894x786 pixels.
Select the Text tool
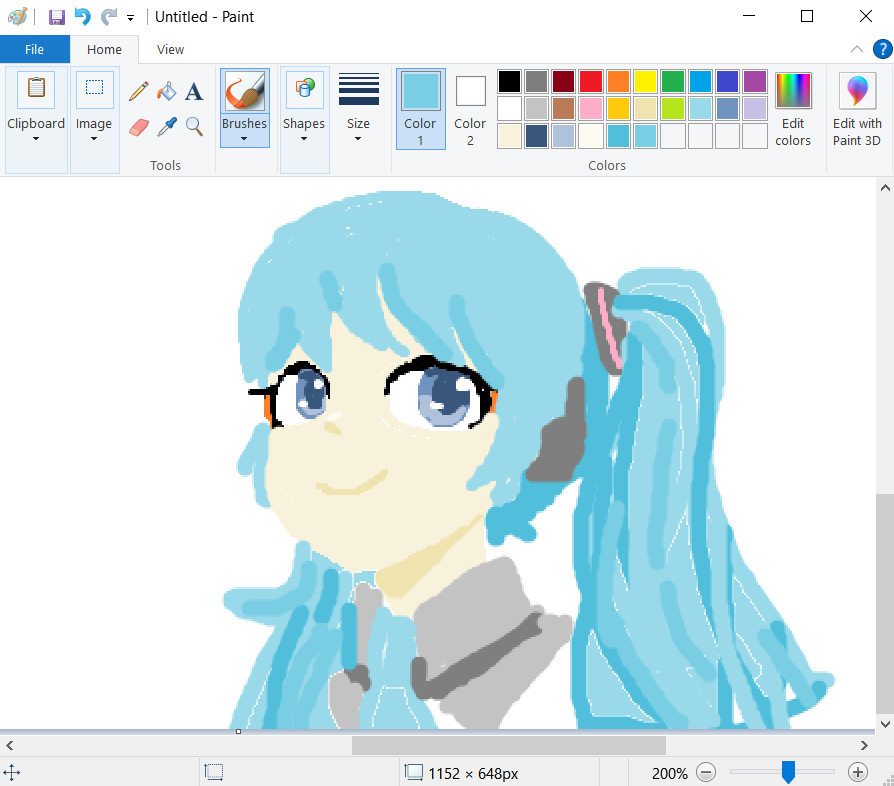click(194, 91)
